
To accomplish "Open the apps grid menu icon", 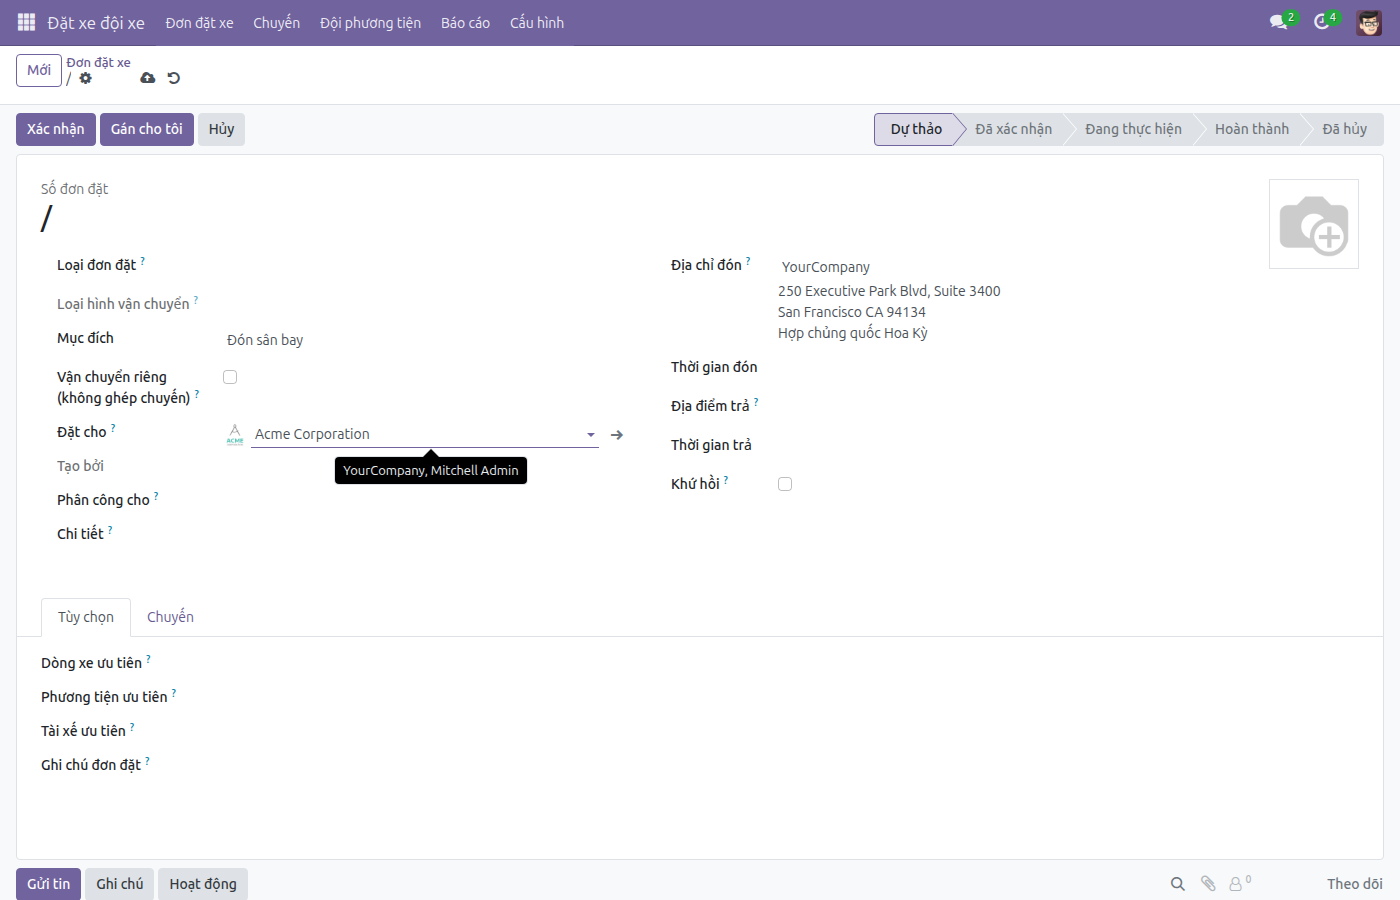I will pyautogui.click(x=26, y=22).
